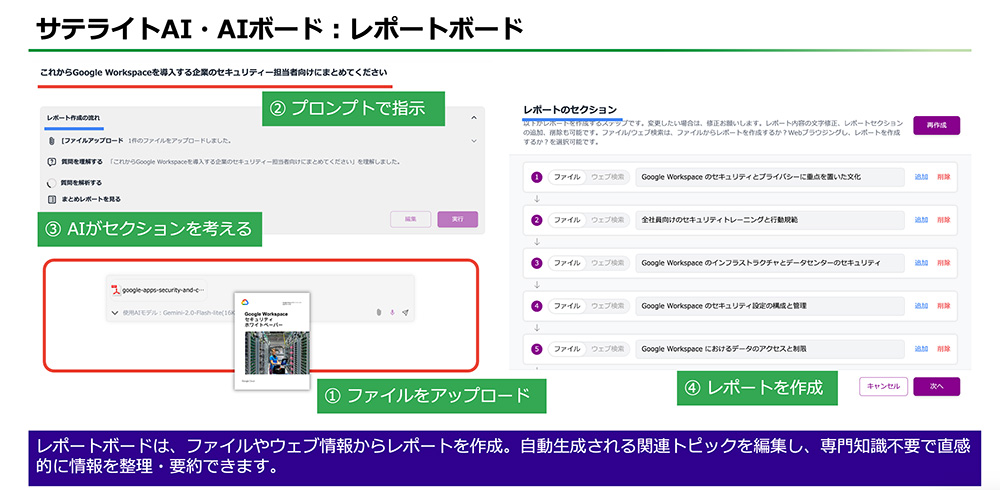Click 追加 on section 5 row

(x=921, y=349)
